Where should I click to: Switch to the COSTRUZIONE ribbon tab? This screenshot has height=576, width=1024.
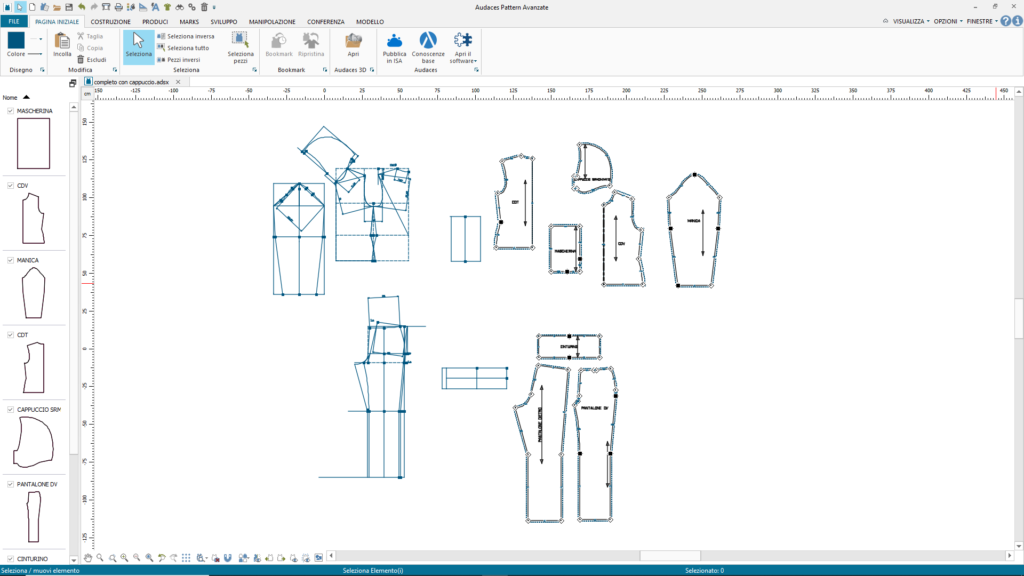(110, 21)
